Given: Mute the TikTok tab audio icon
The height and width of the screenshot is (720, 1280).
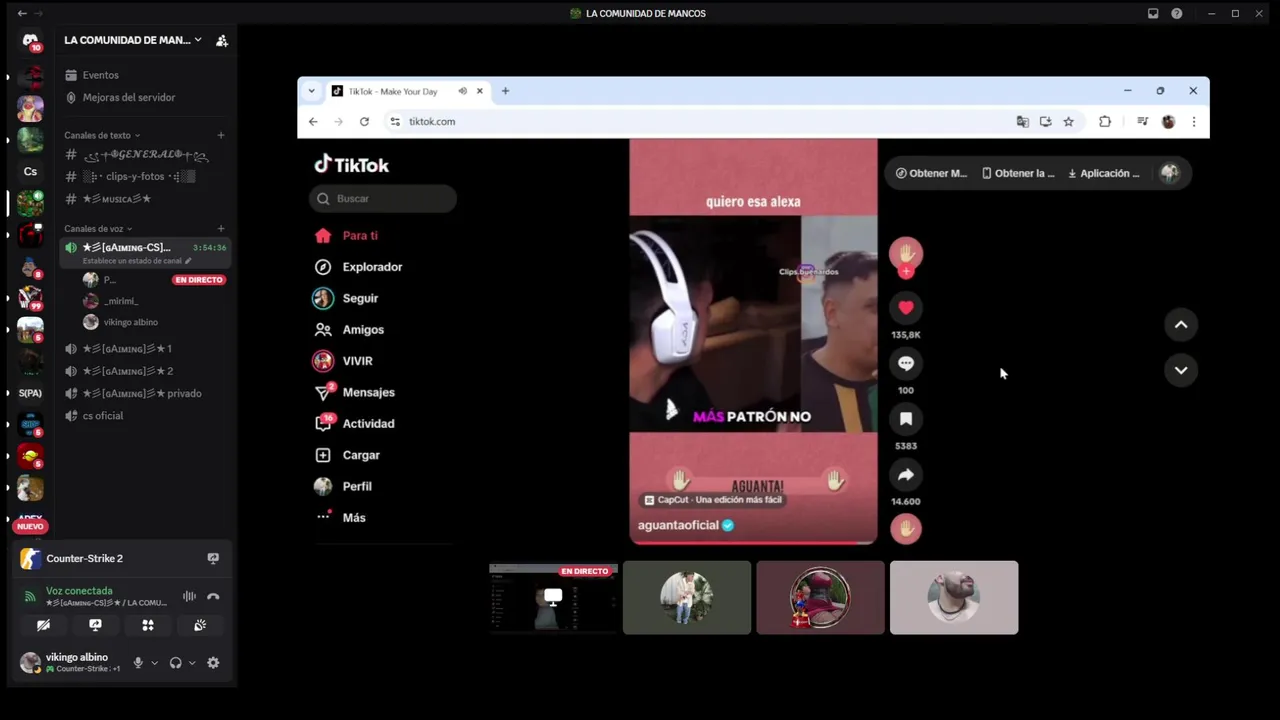Looking at the screenshot, I should point(462,91).
